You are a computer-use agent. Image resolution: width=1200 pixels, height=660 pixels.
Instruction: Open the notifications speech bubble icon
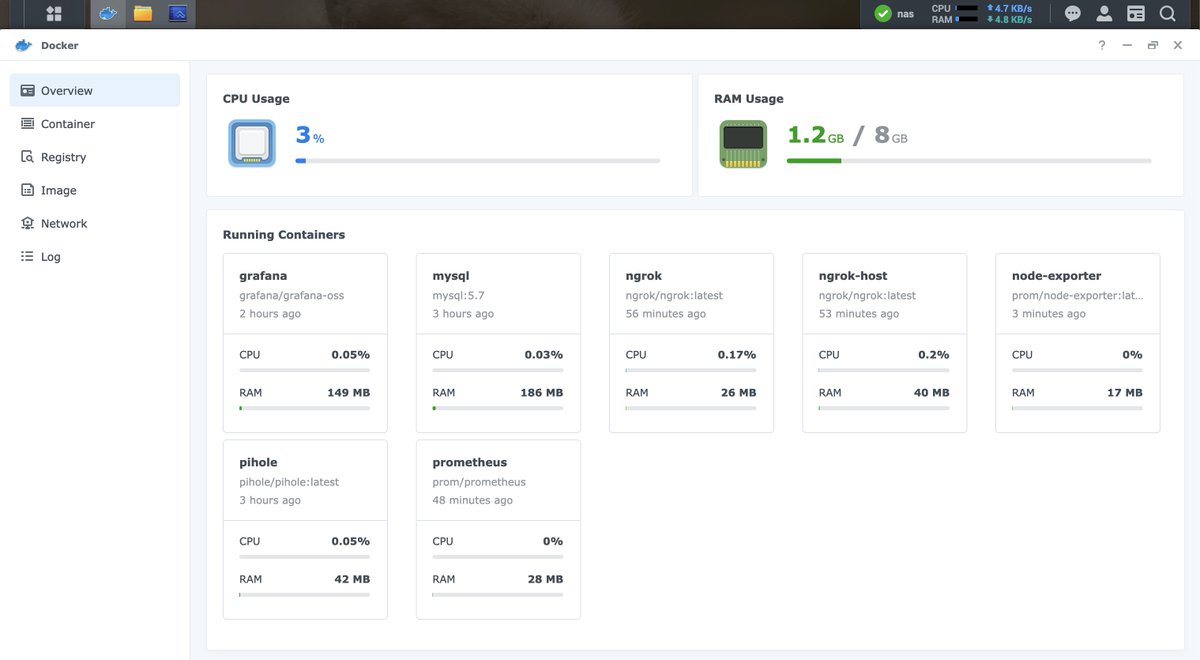point(1072,14)
